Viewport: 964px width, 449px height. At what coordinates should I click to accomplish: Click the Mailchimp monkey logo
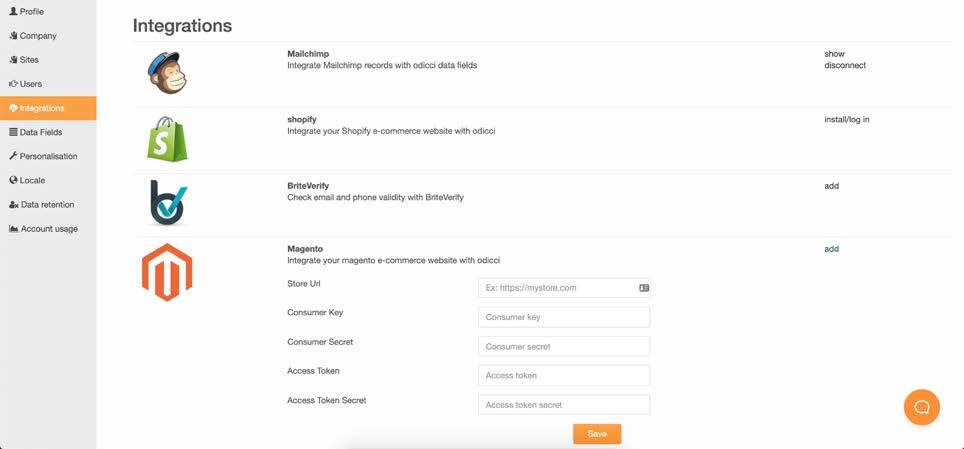167,73
